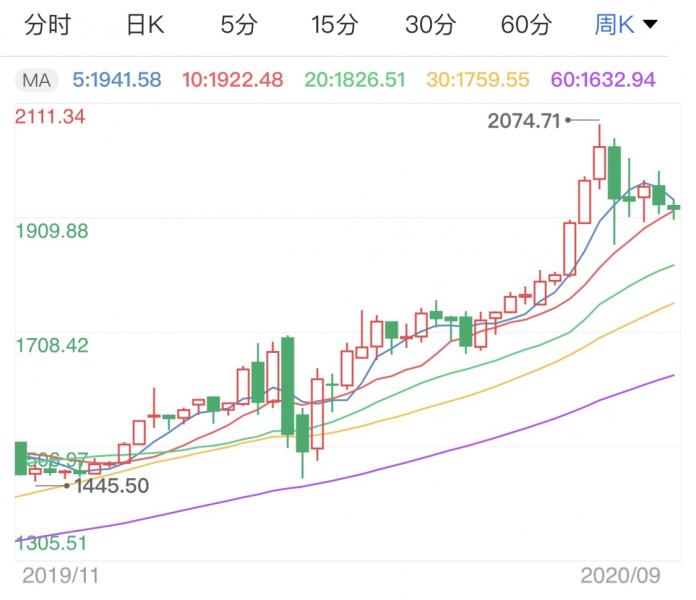Click the 2074.71 high price marker
Screen dimensions: 696x600
[524, 121]
